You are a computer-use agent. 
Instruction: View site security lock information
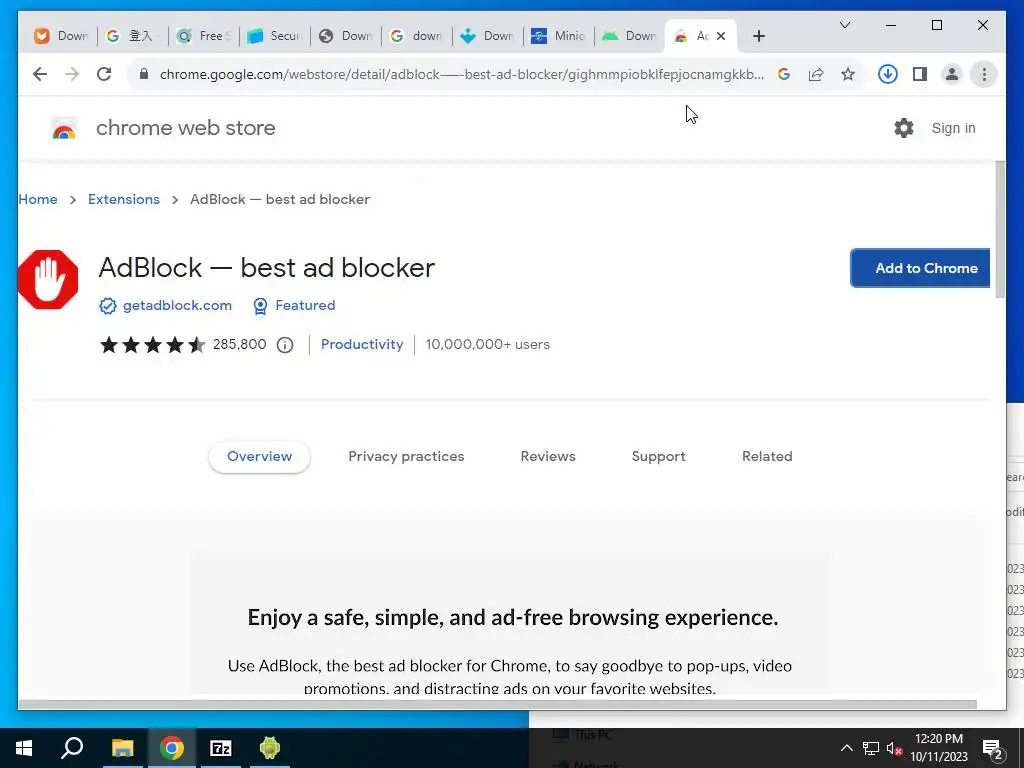coord(144,74)
